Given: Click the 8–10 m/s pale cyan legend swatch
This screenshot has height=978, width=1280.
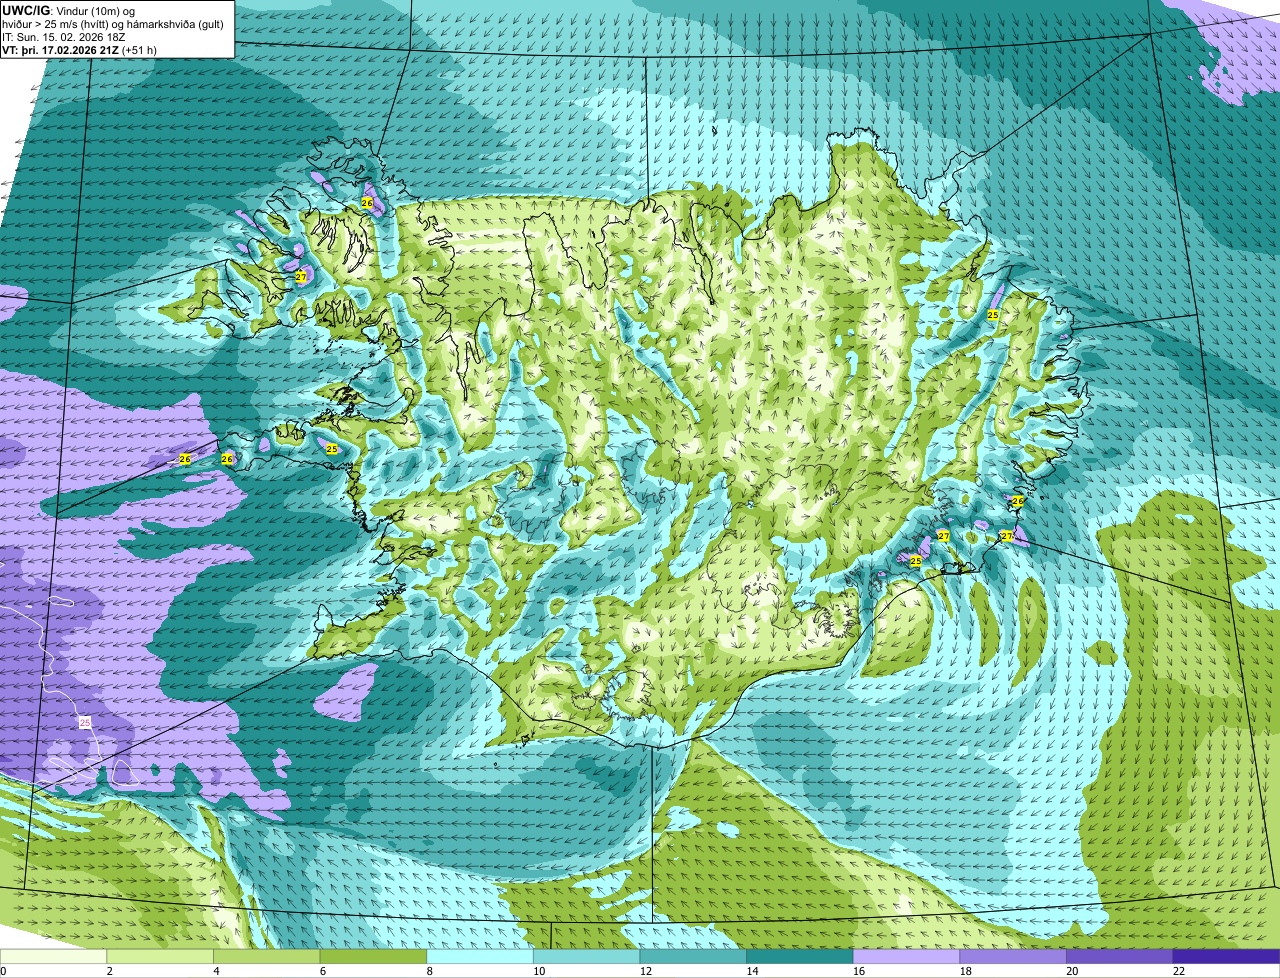Looking at the screenshot, I should point(480,956).
